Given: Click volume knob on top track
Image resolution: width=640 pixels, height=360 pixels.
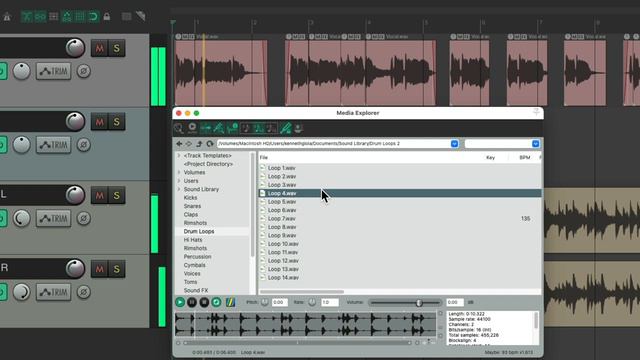Looking at the screenshot, I should 75,48.
